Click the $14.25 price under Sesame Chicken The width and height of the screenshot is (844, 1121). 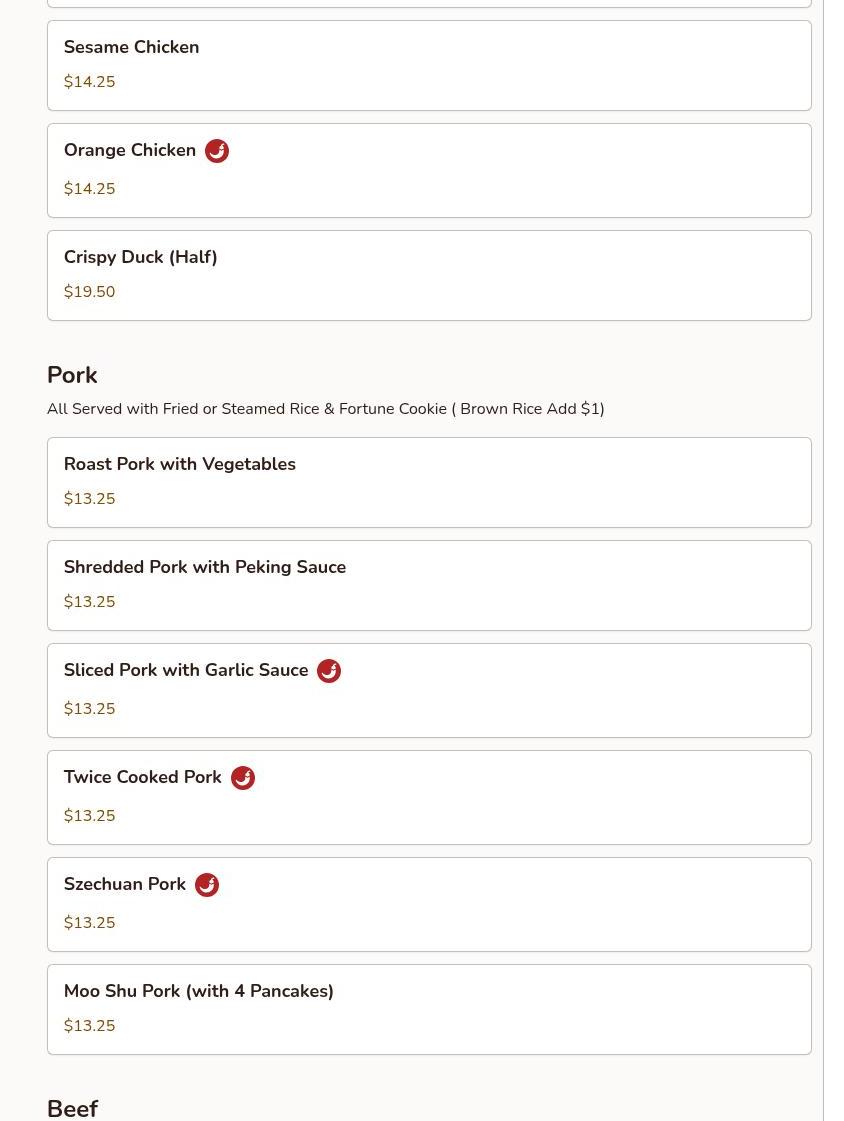pos(90,82)
